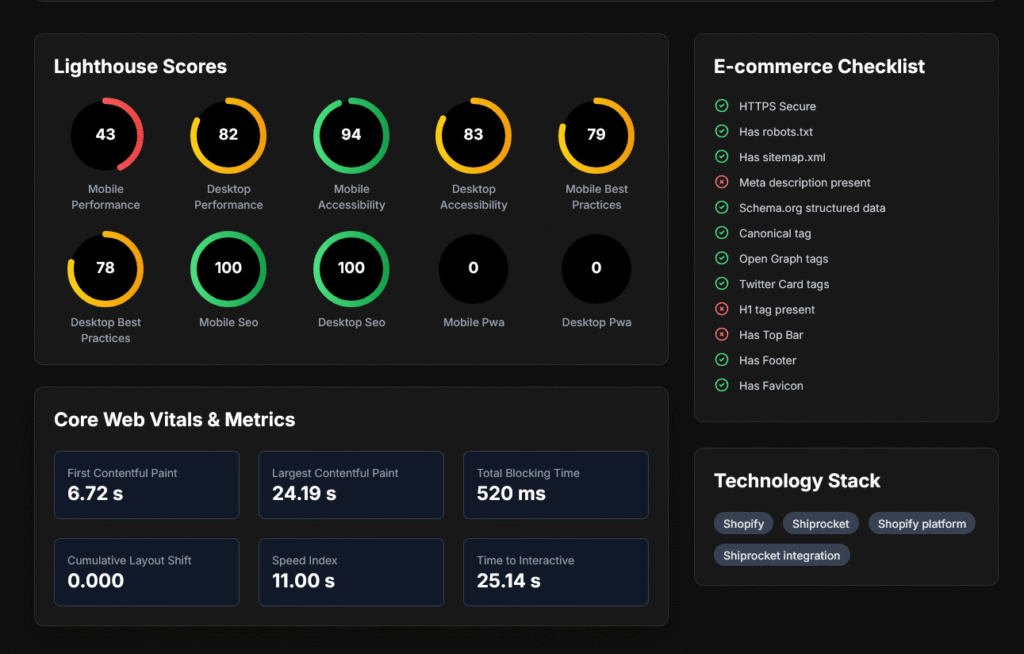Select the Mobile Performance score gauge showing 43
This screenshot has height=654, width=1024.
pos(106,135)
